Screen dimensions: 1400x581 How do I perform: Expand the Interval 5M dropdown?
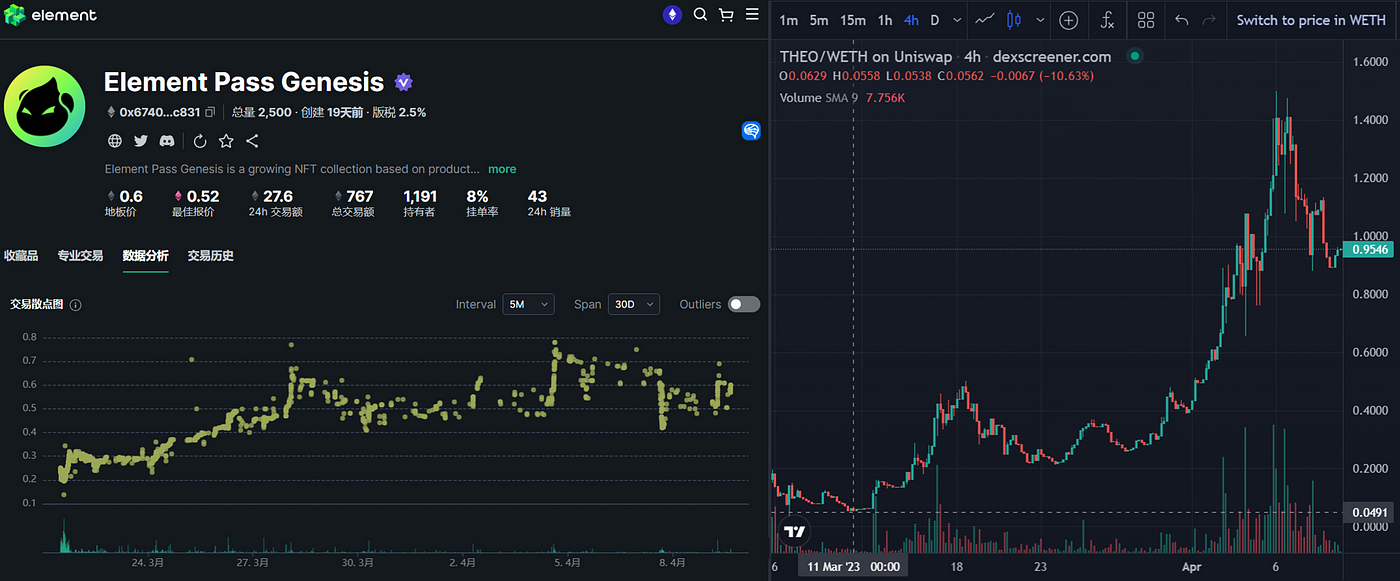528,304
